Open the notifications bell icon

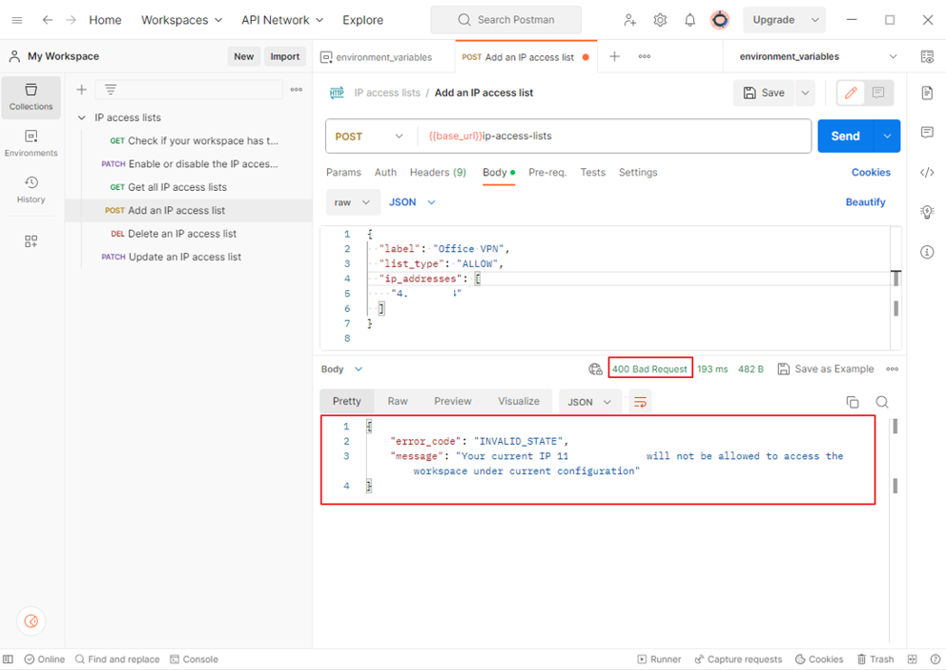pyautogui.click(x=690, y=20)
